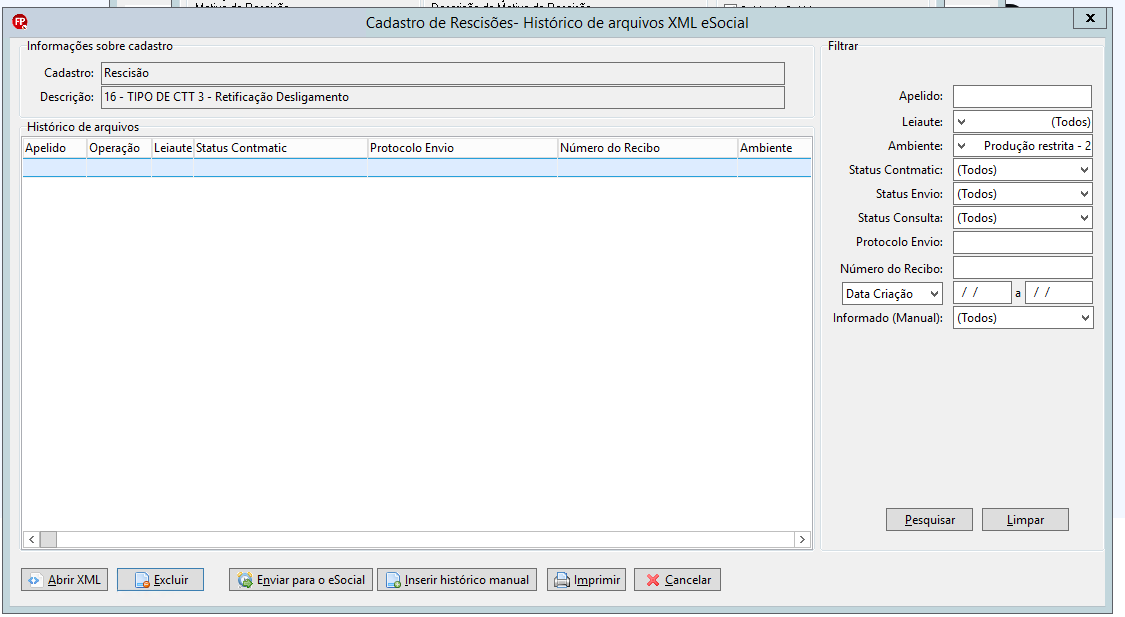Click the Cancelar button

(x=677, y=580)
